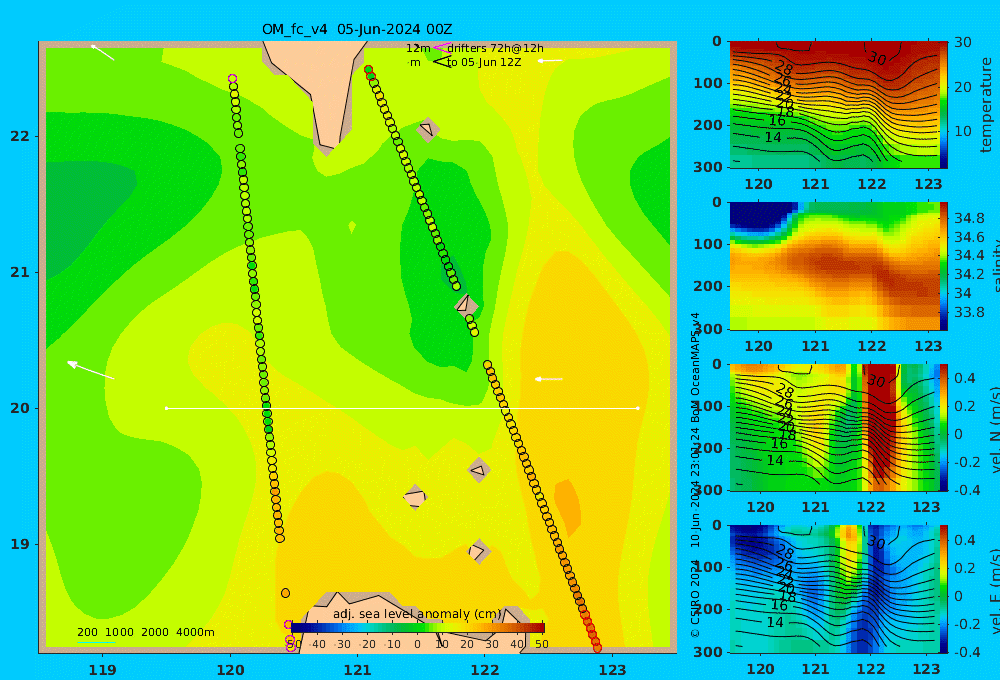
Task: Click the 'to 05 Jun 12Z' legend text
Action: point(484,62)
